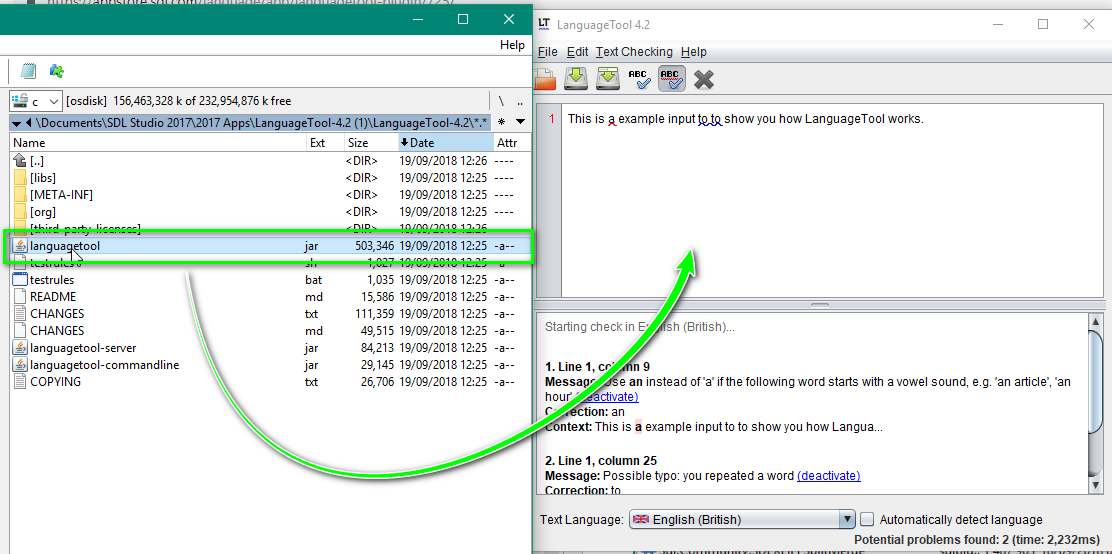Click the Save icon in LanguageTool toolbar
This screenshot has height=554, width=1112.
576,78
